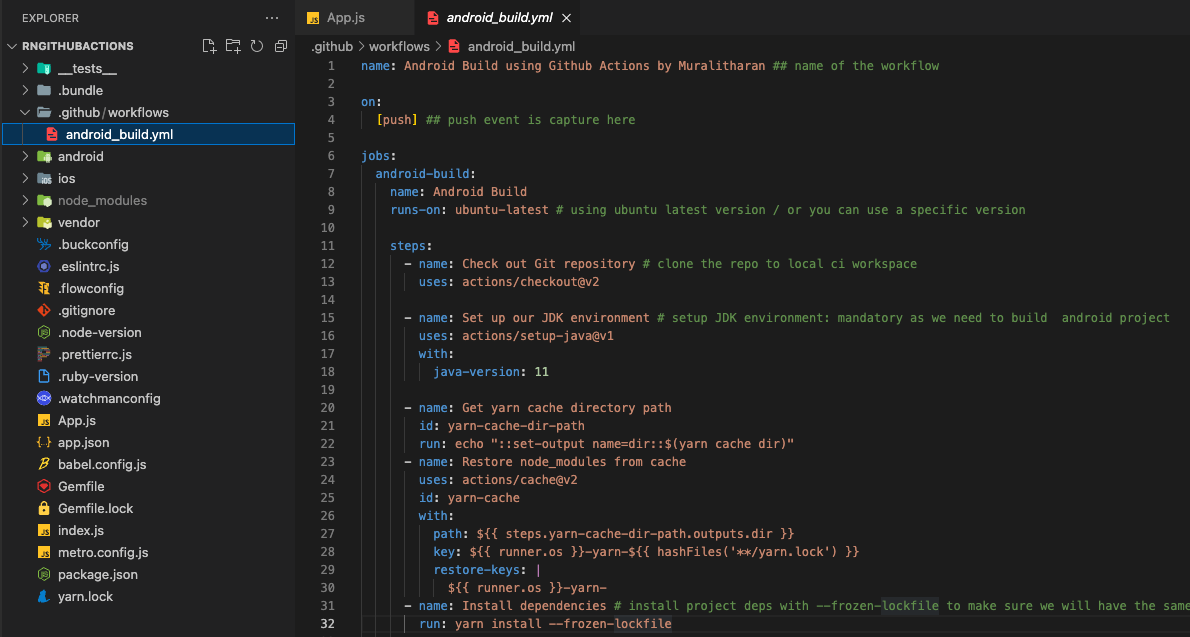Click the .github breadcrumb segment
The width and height of the screenshot is (1190, 637).
click(332, 46)
